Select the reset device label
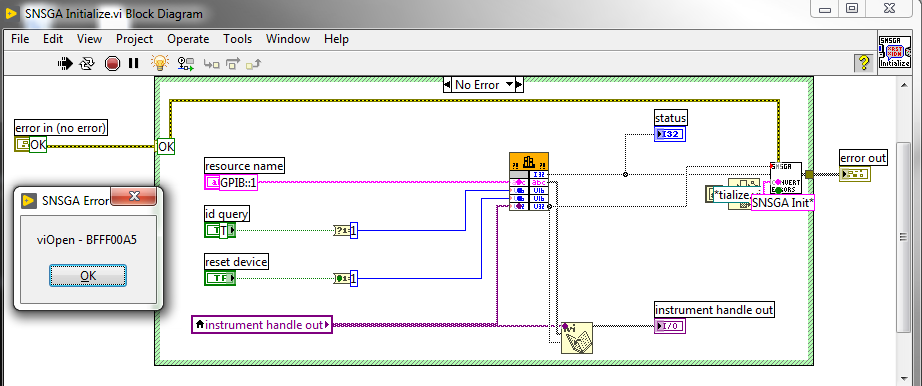Screen dimensions: 922x386 click(236, 261)
